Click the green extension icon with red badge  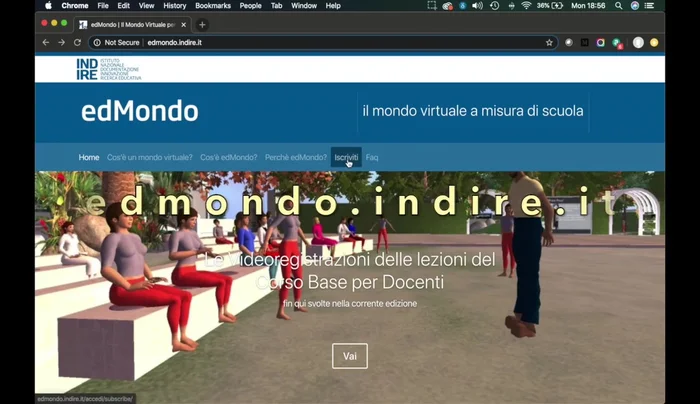[617, 43]
